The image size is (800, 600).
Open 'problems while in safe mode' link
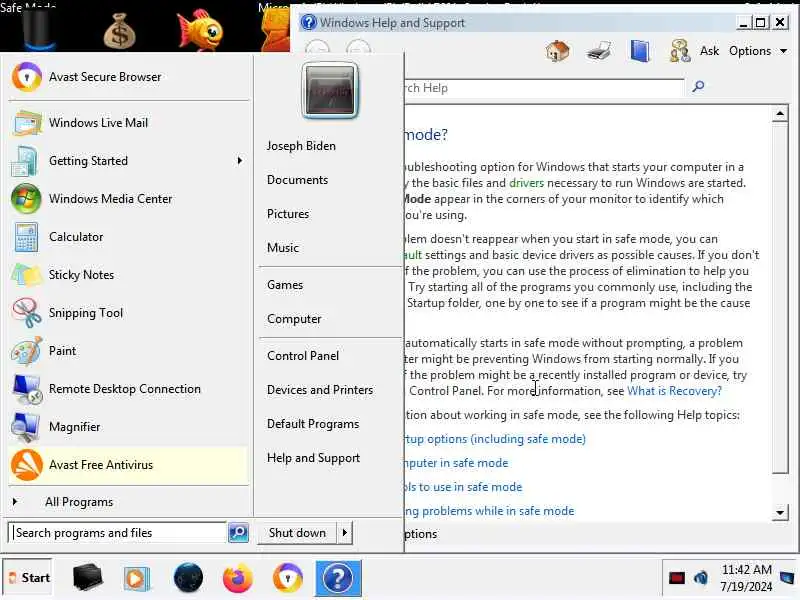coord(490,511)
